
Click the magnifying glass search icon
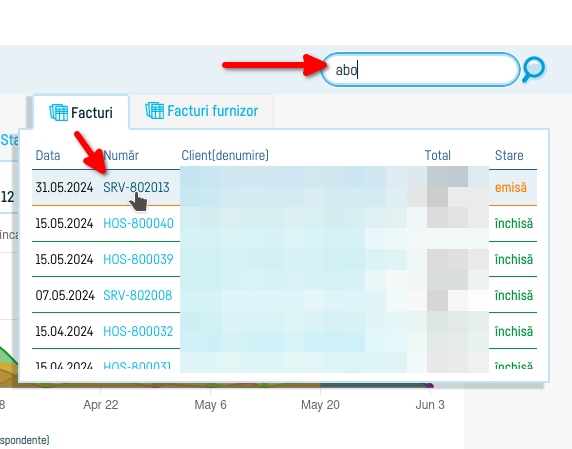click(x=533, y=69)
